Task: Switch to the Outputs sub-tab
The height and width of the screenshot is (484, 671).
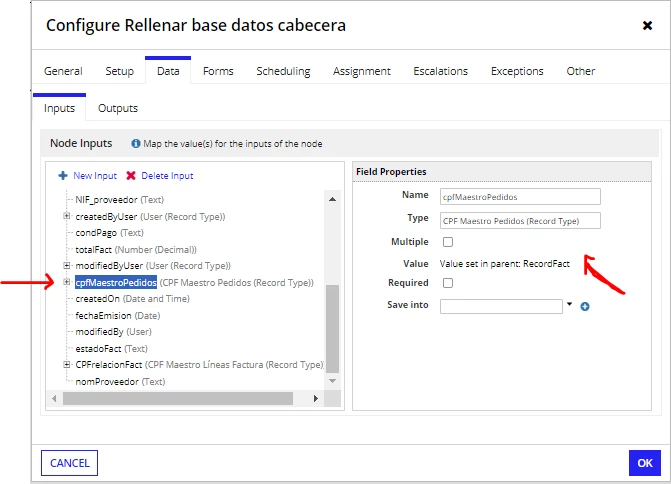Action: [x=118, y=108]
